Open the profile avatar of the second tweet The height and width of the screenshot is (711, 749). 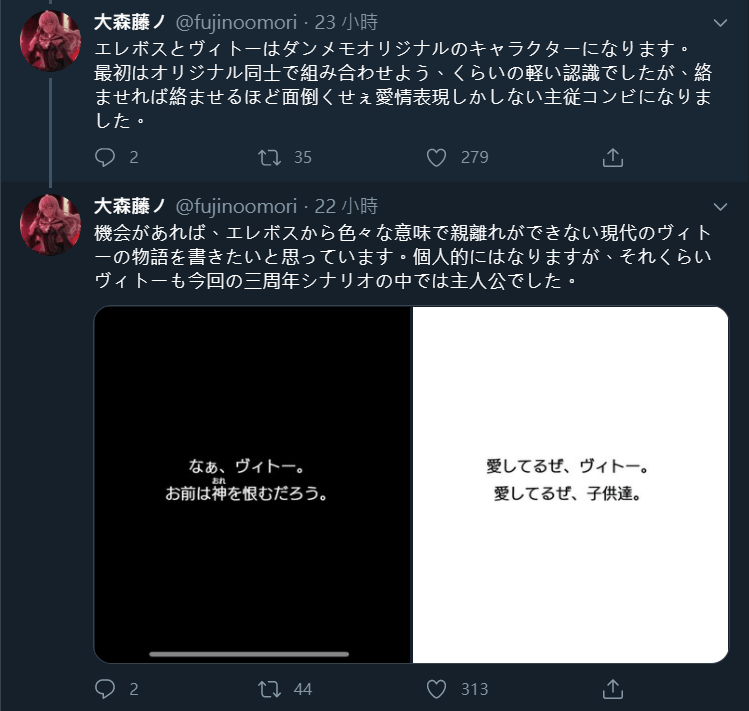click(50, 225)
